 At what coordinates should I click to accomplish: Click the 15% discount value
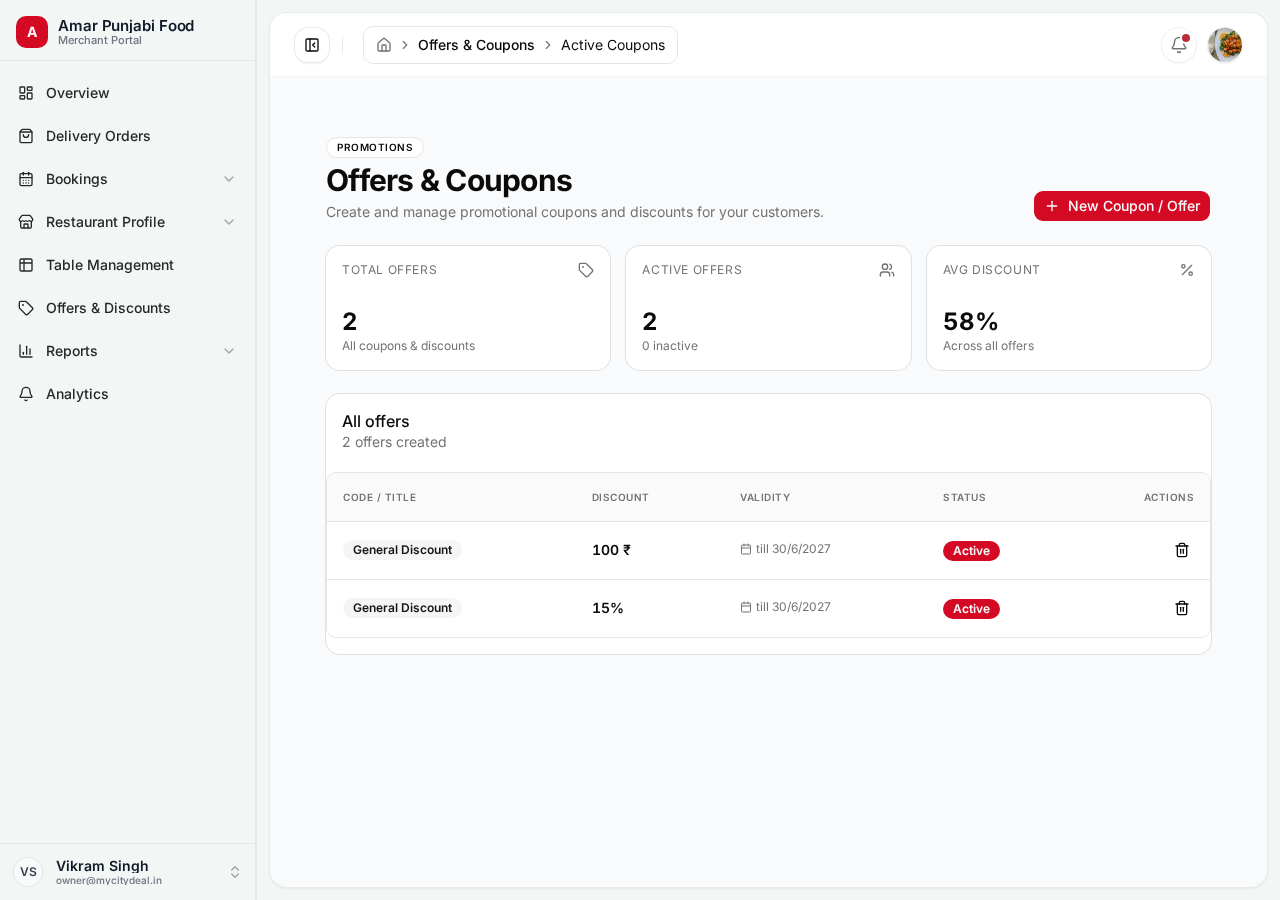(x=608, y=608)
